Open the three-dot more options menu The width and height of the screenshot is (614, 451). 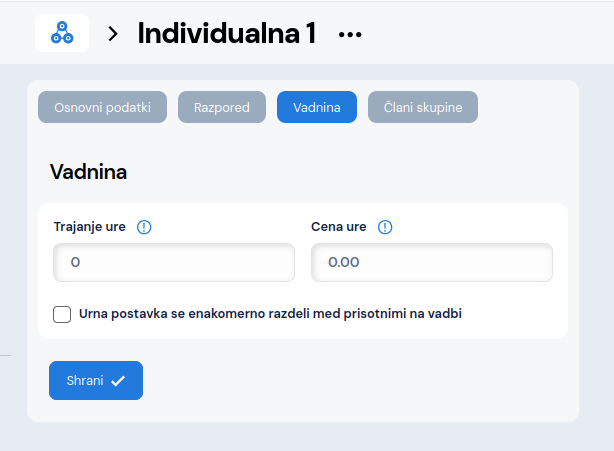349,34
